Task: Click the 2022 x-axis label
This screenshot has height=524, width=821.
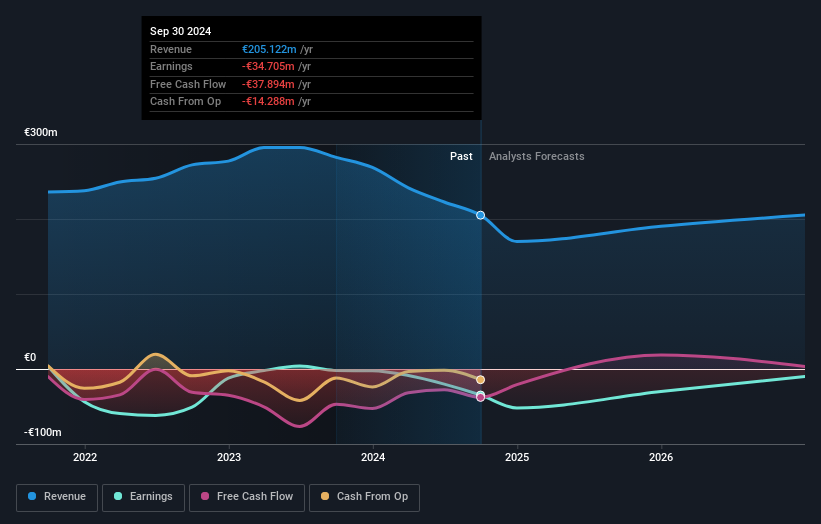Action: (85, 457)
